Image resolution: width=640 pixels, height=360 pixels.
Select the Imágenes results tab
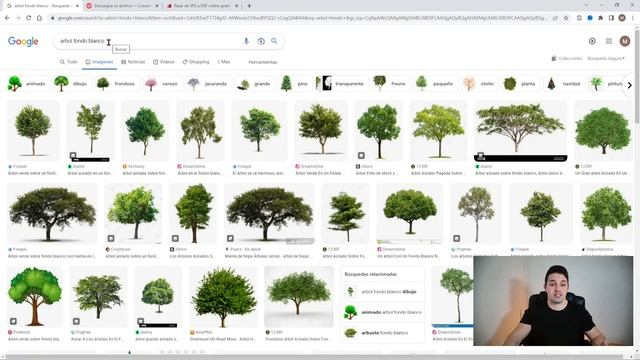pyautogui.click(x=99, y=62)
